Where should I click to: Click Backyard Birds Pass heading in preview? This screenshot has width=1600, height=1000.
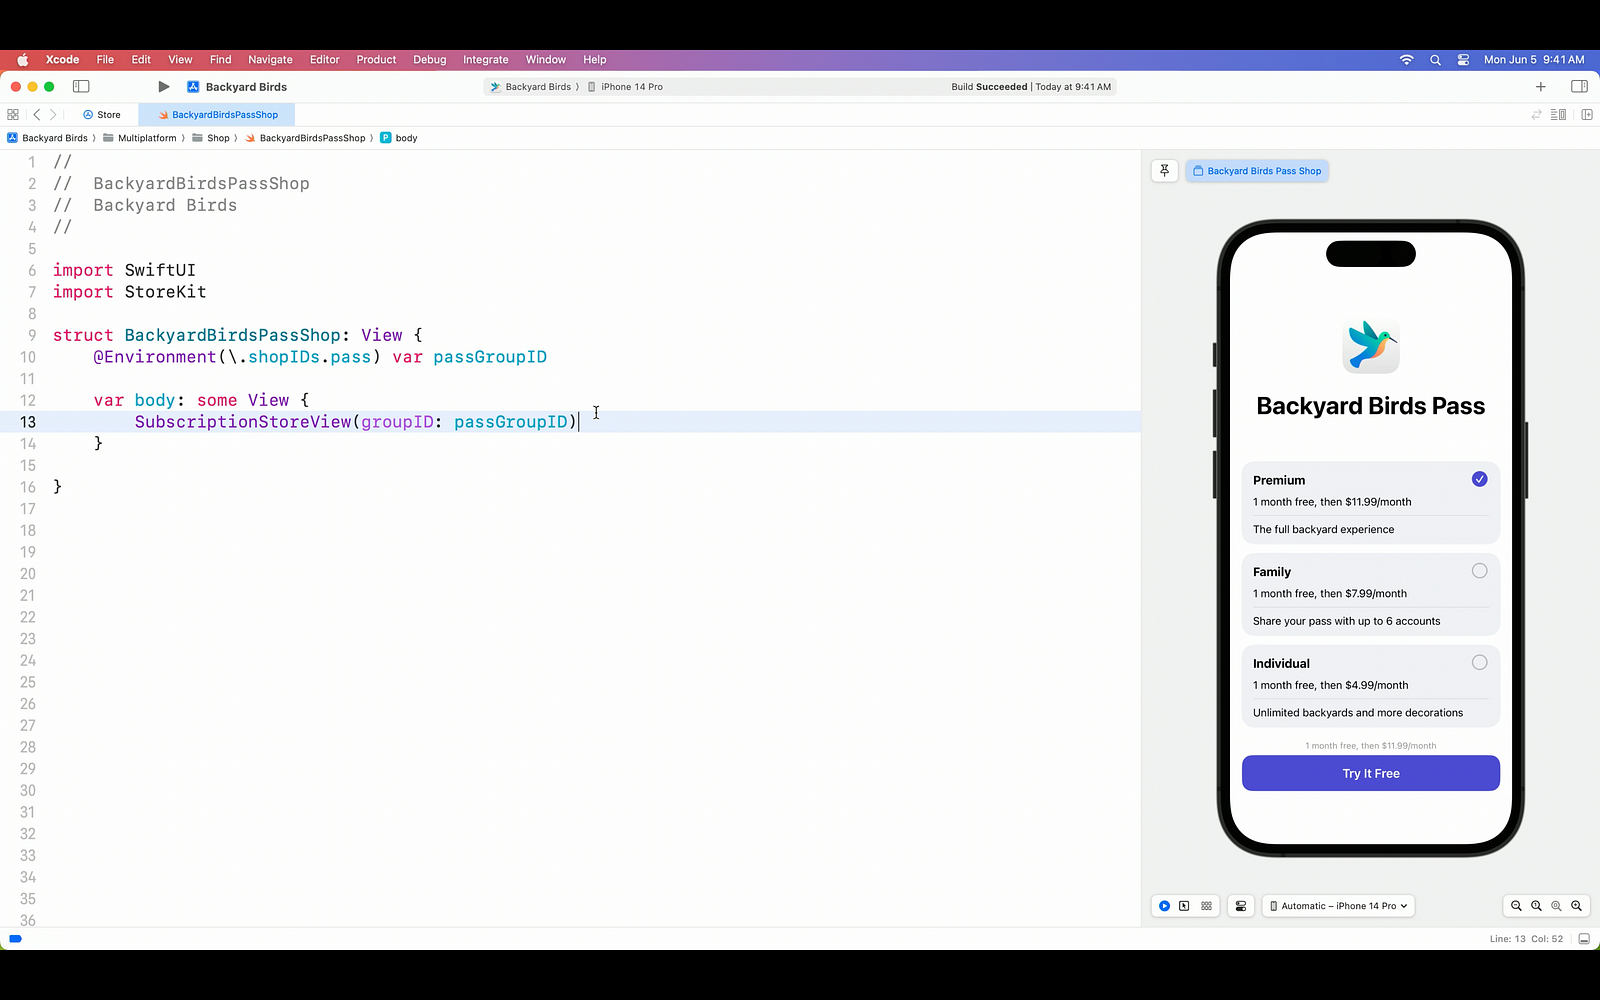tap(1370, 406)
